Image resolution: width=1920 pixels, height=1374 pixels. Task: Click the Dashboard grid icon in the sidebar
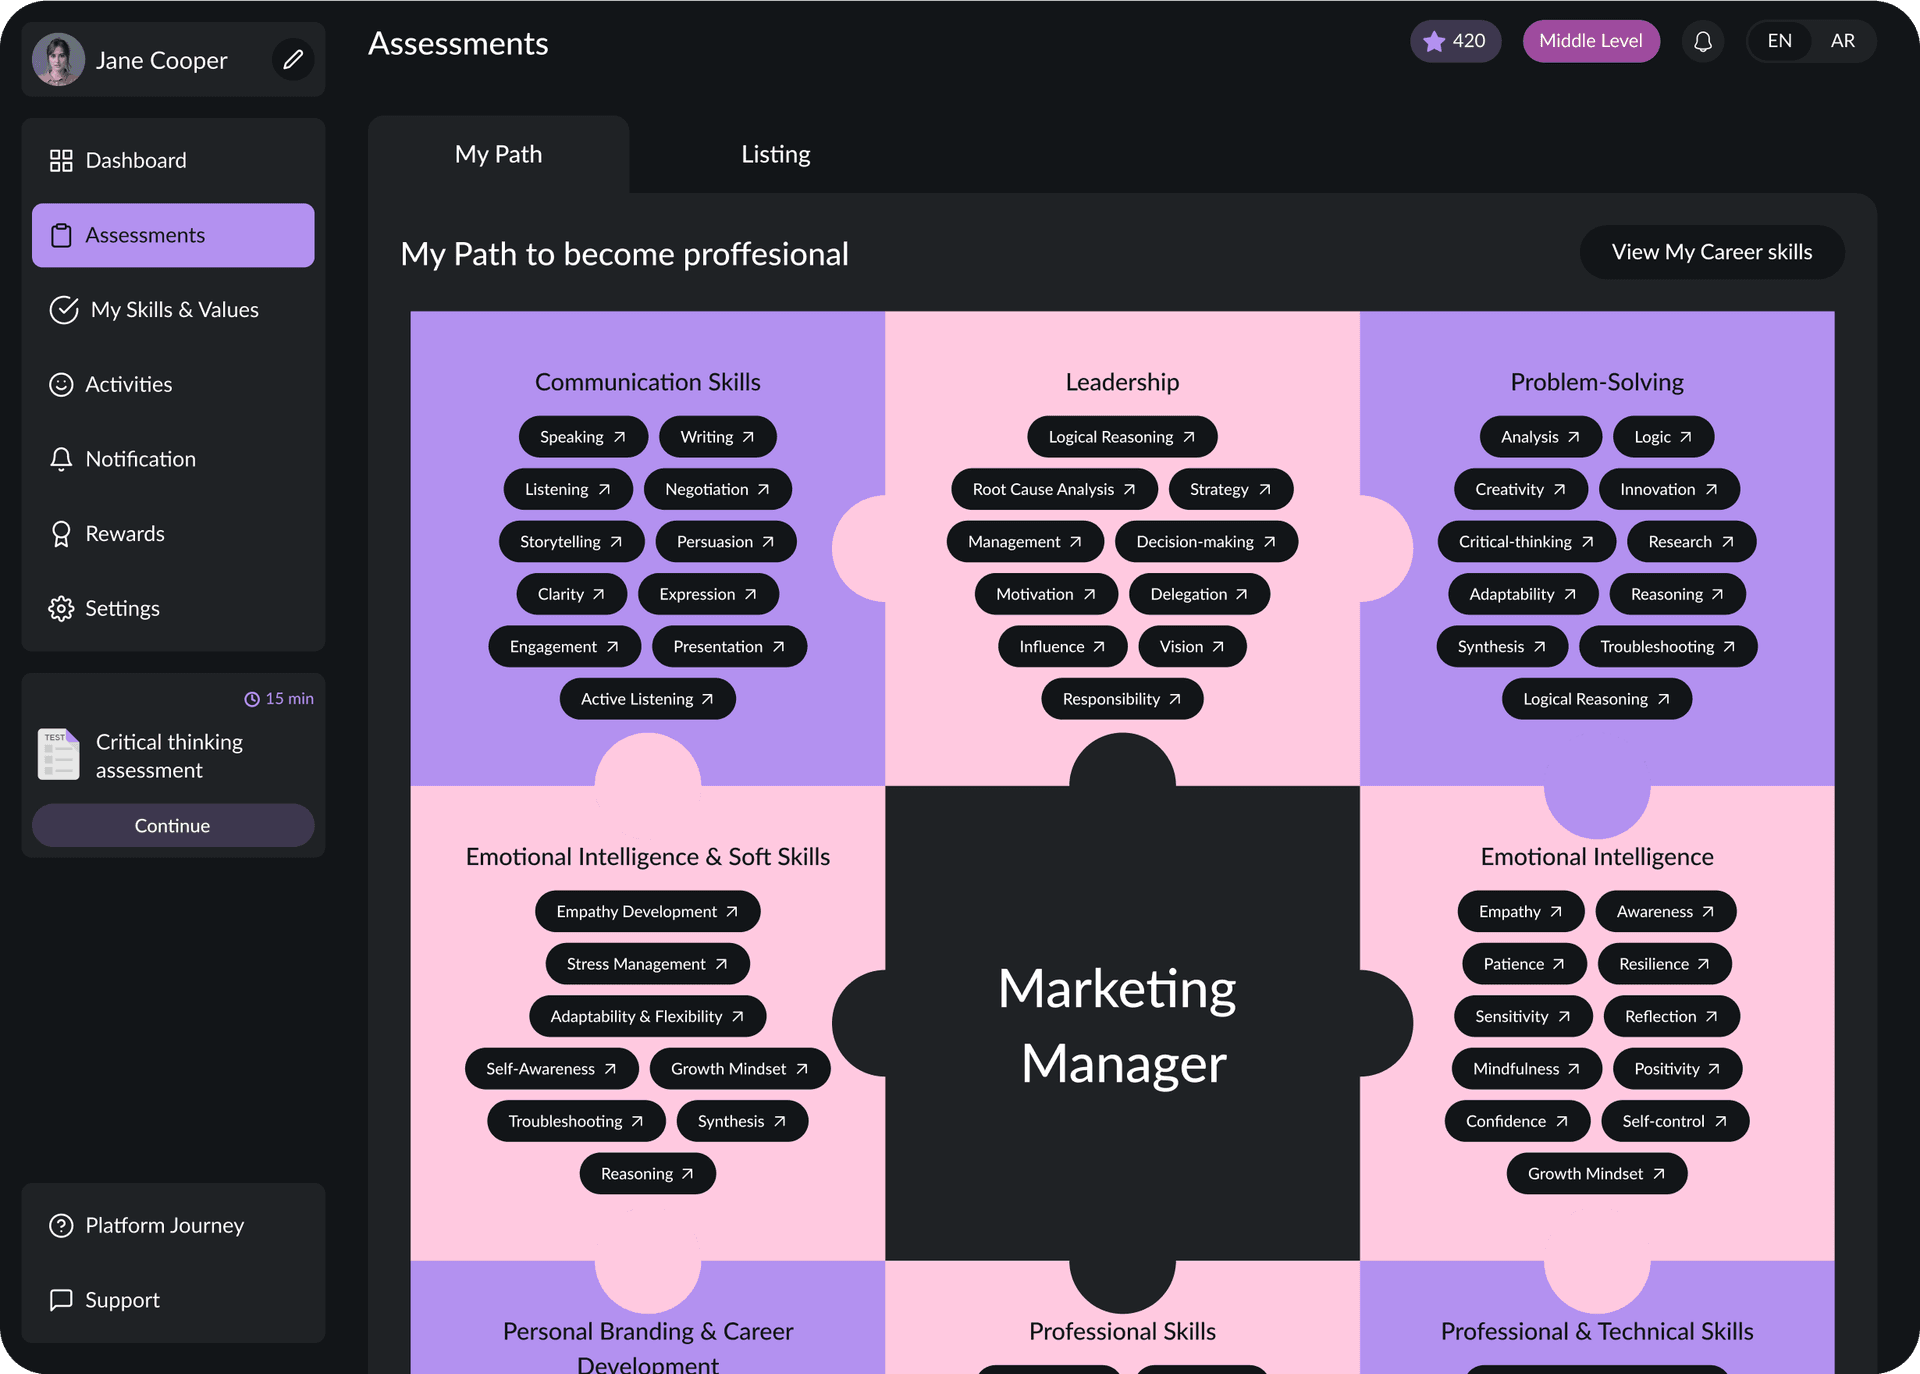coord(62,160)
